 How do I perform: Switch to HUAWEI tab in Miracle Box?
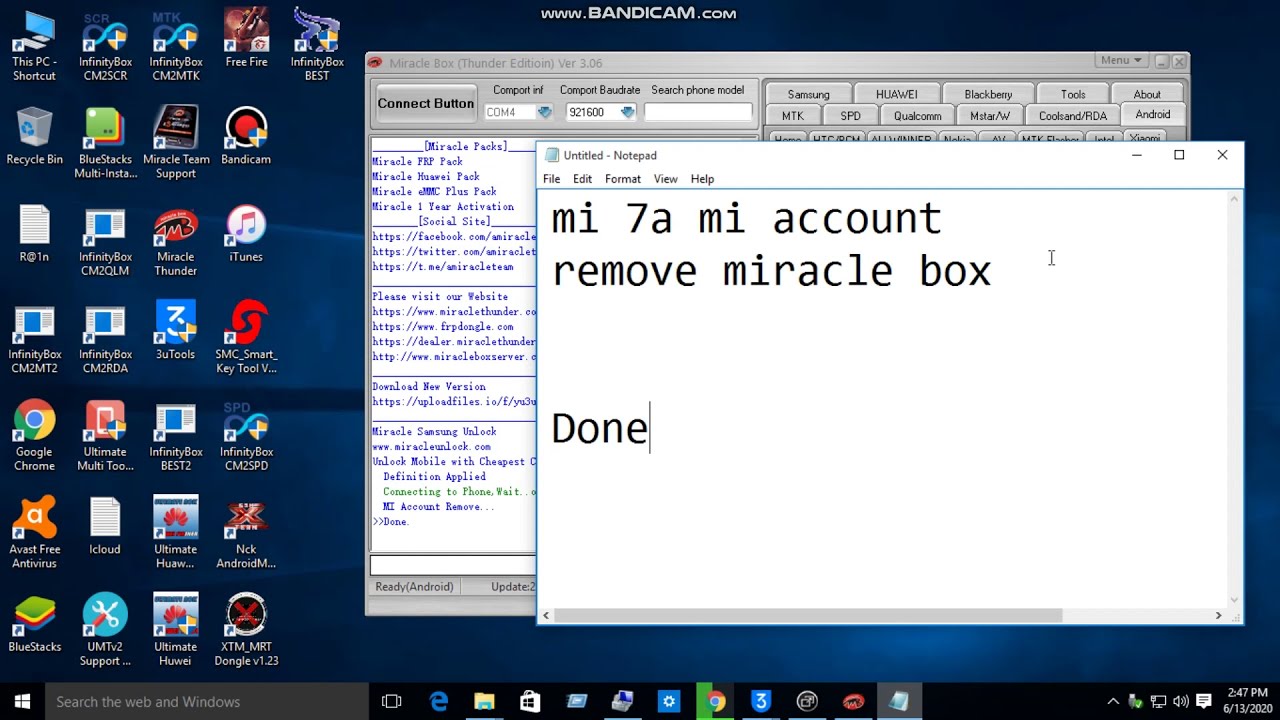pyautogui.click(x=896, y=95)
